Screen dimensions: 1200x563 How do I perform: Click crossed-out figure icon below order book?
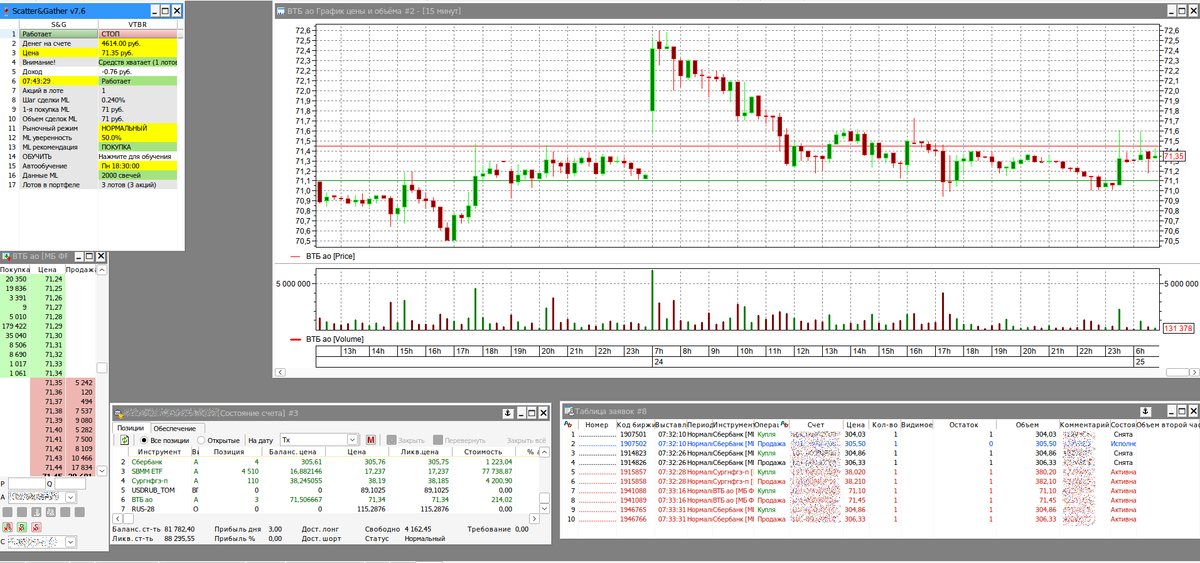tap(37, 527)
